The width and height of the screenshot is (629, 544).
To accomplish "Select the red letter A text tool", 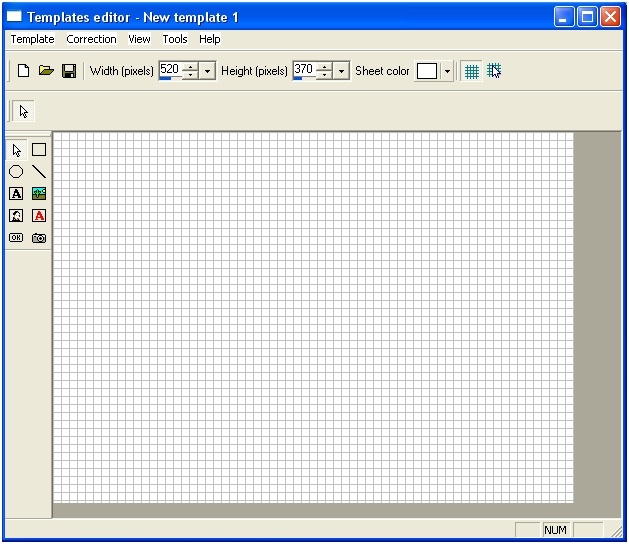I will 39,216.
